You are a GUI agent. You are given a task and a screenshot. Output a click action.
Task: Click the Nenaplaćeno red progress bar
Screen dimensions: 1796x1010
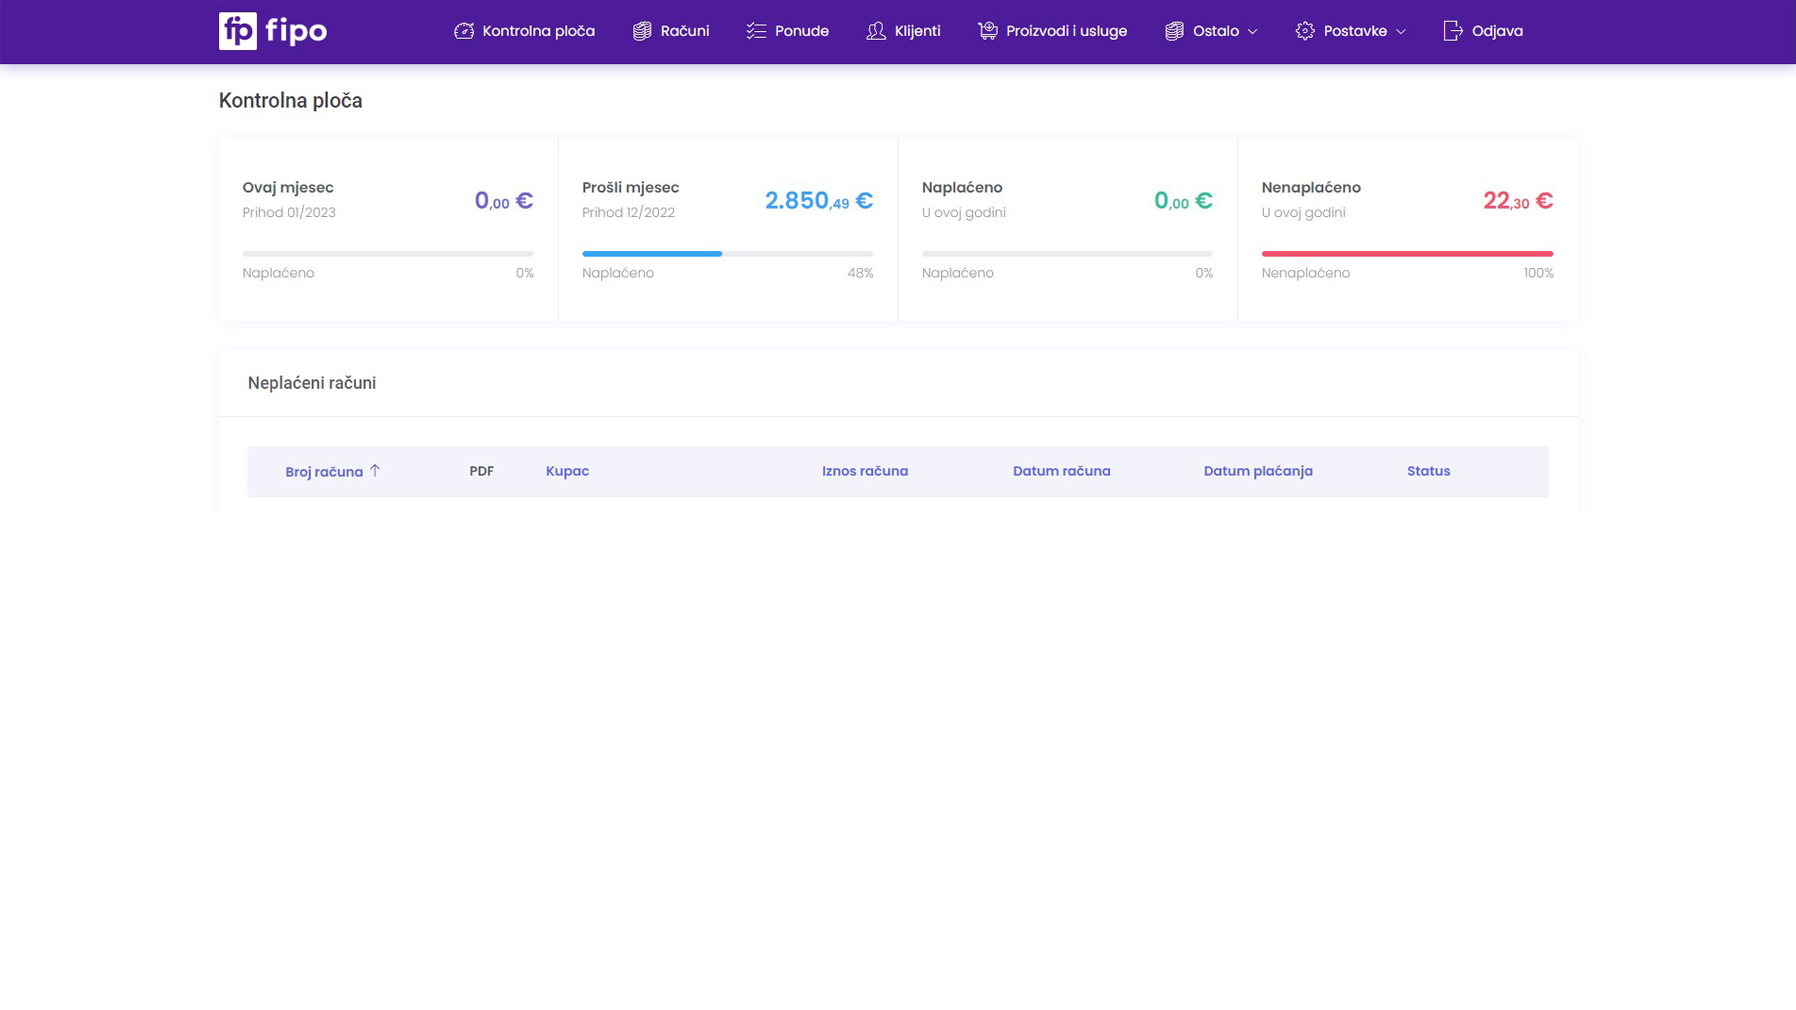(x=1406, y=254)
